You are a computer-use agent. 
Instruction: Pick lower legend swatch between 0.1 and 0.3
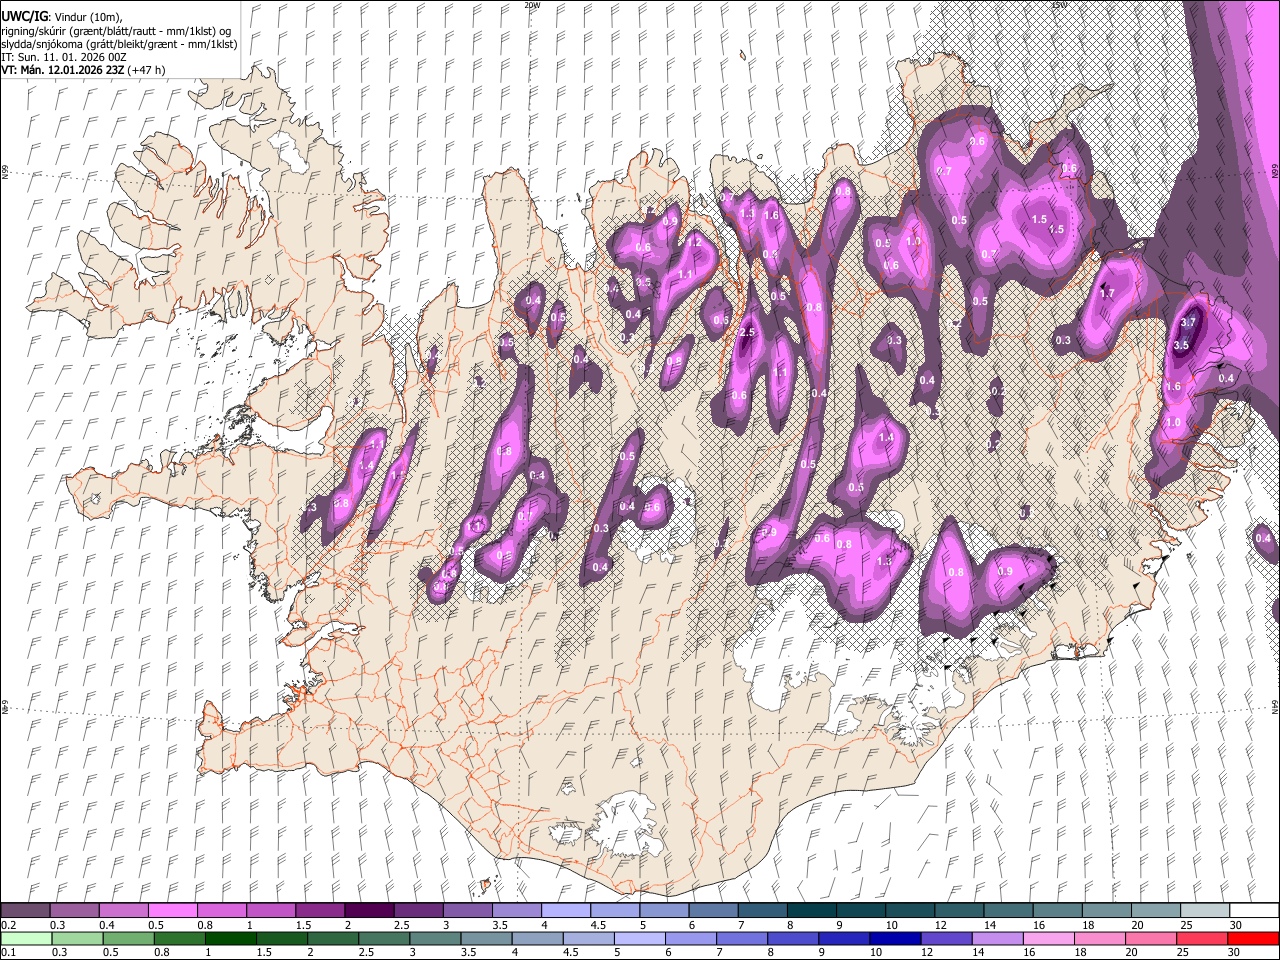26,938
